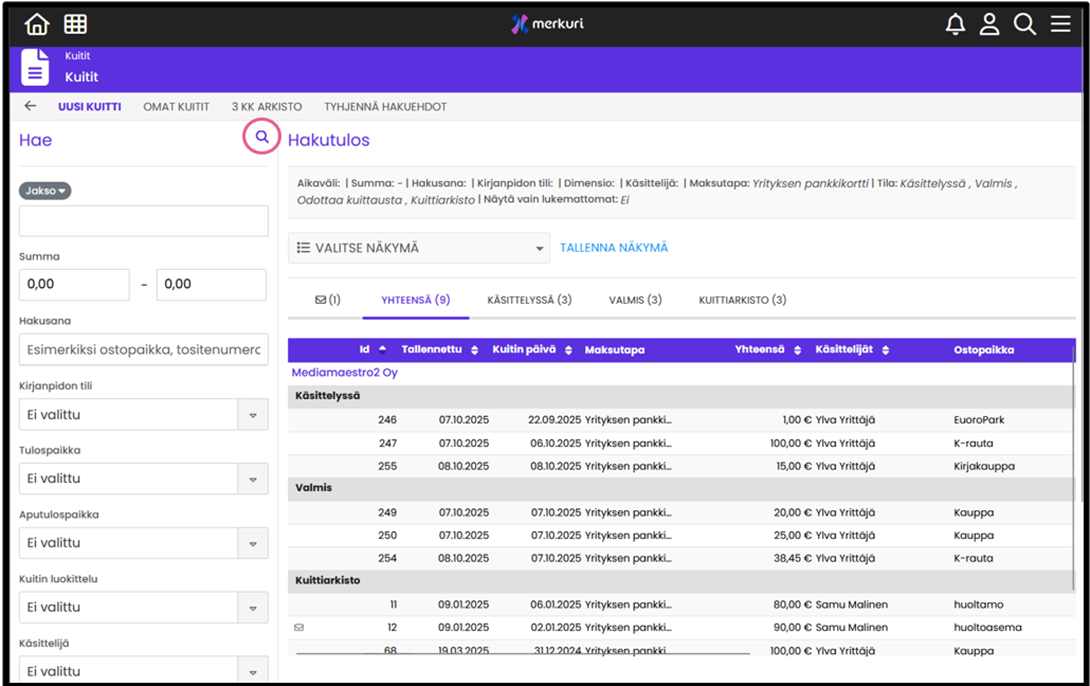Open the user profile icon
The image size is (1090, 686).
point(989,25)
